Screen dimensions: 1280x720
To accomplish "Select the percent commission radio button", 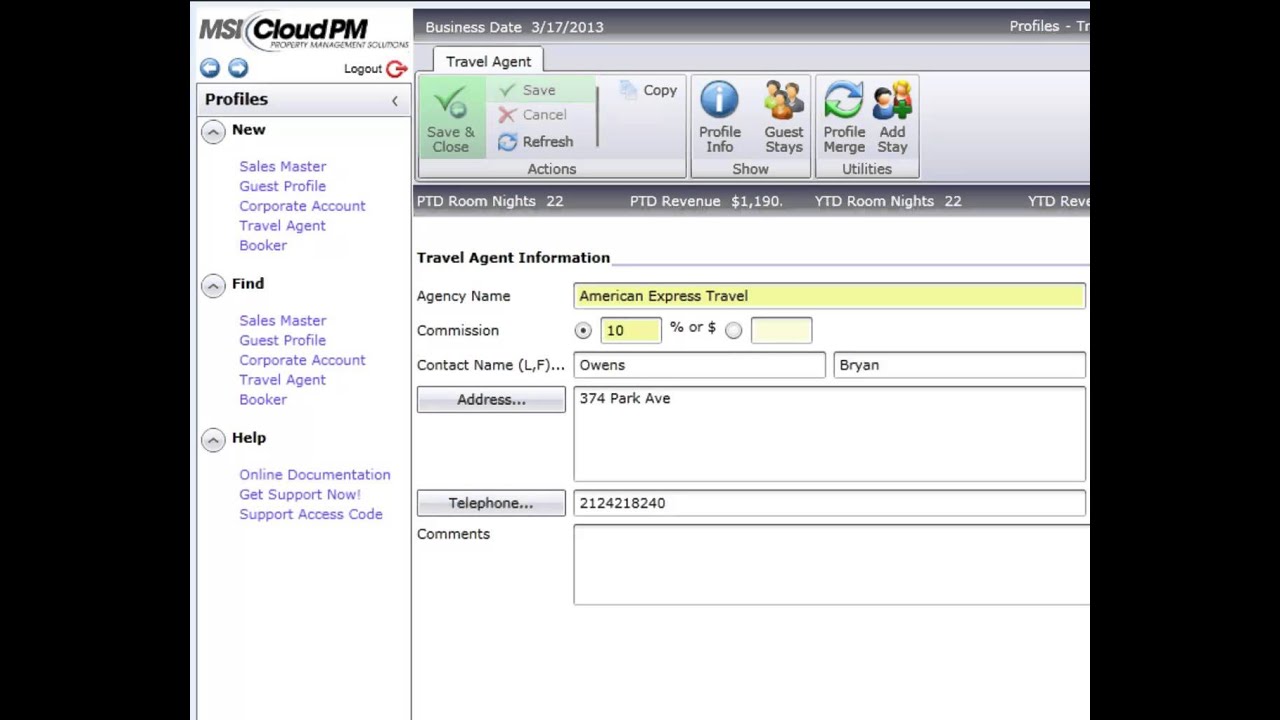I will 583,330.
